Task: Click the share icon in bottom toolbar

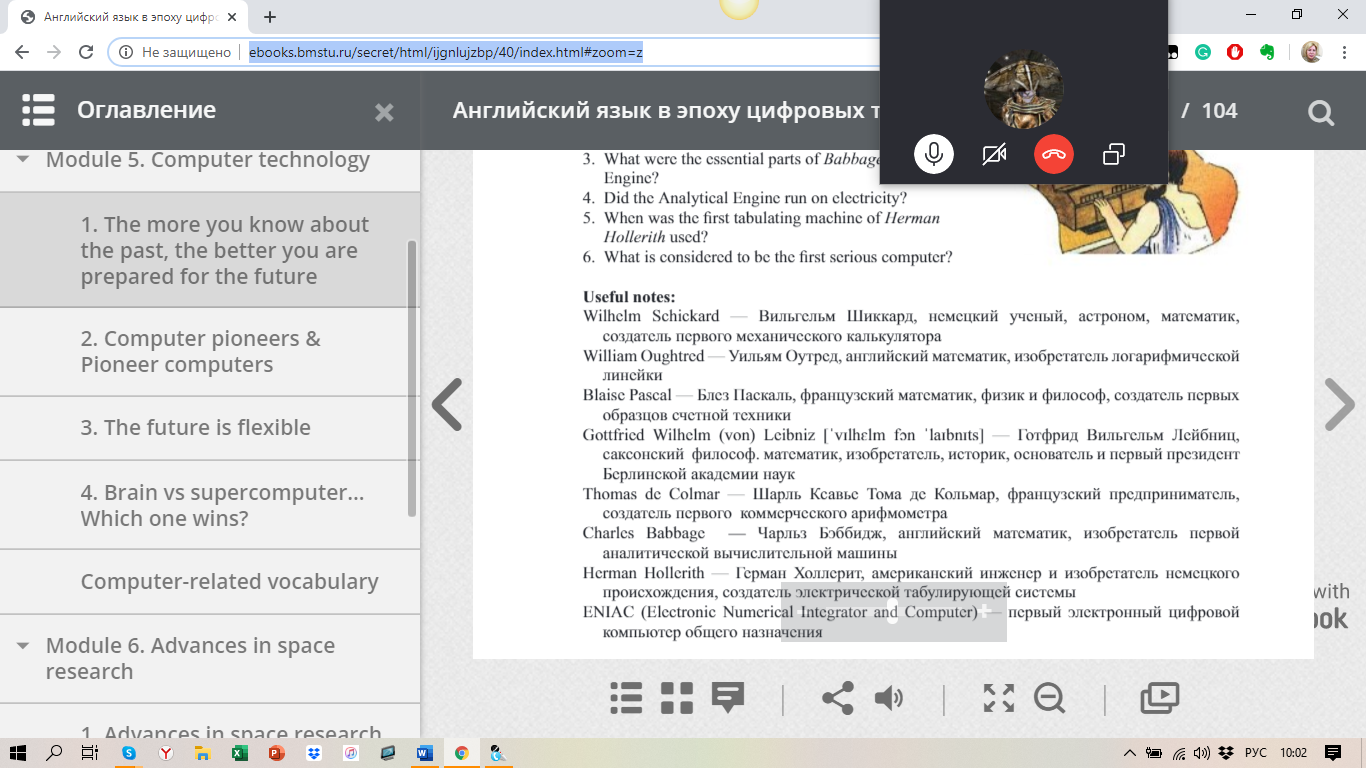Action: pyautogui.click(x=837, y=697)
